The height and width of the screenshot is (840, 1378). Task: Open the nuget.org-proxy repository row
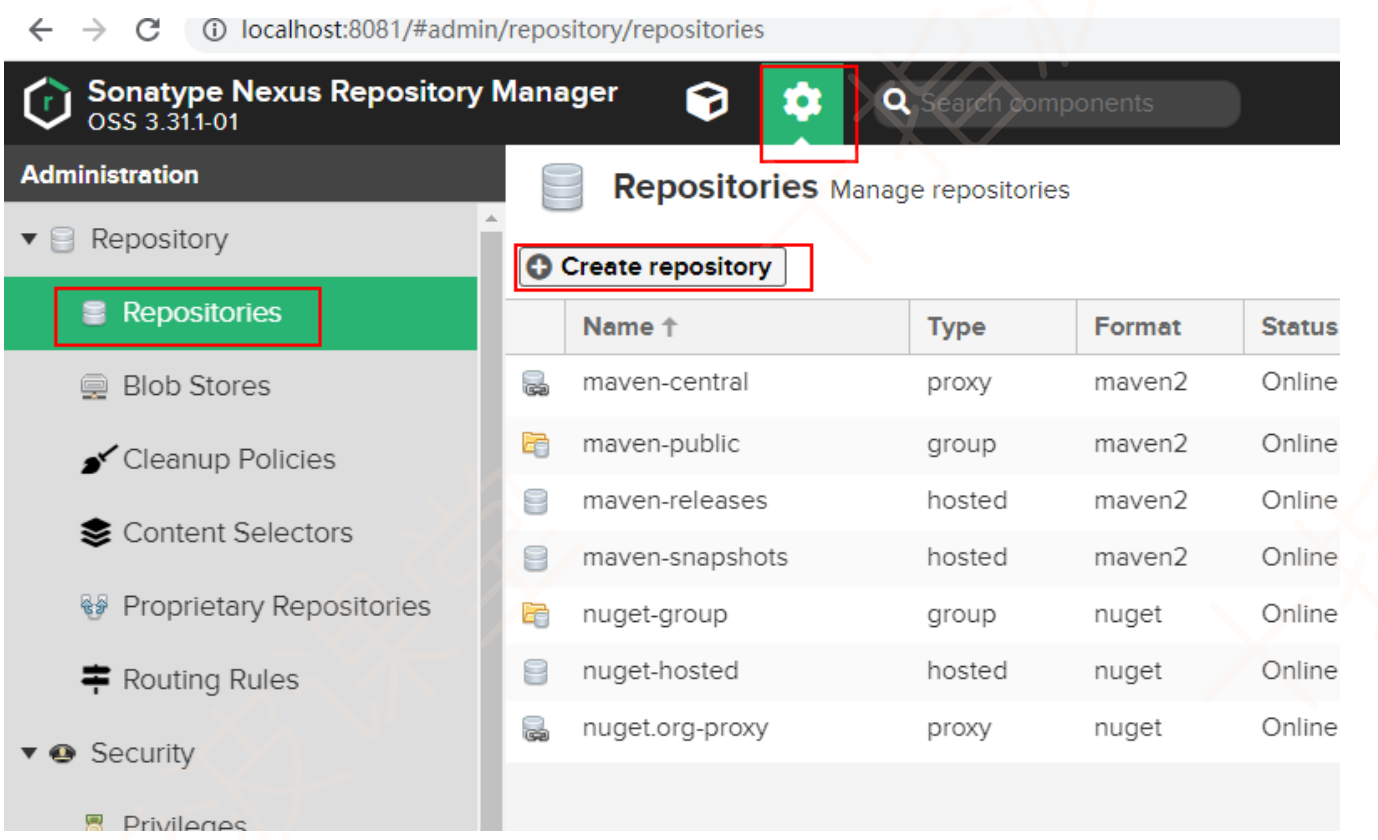922,729
